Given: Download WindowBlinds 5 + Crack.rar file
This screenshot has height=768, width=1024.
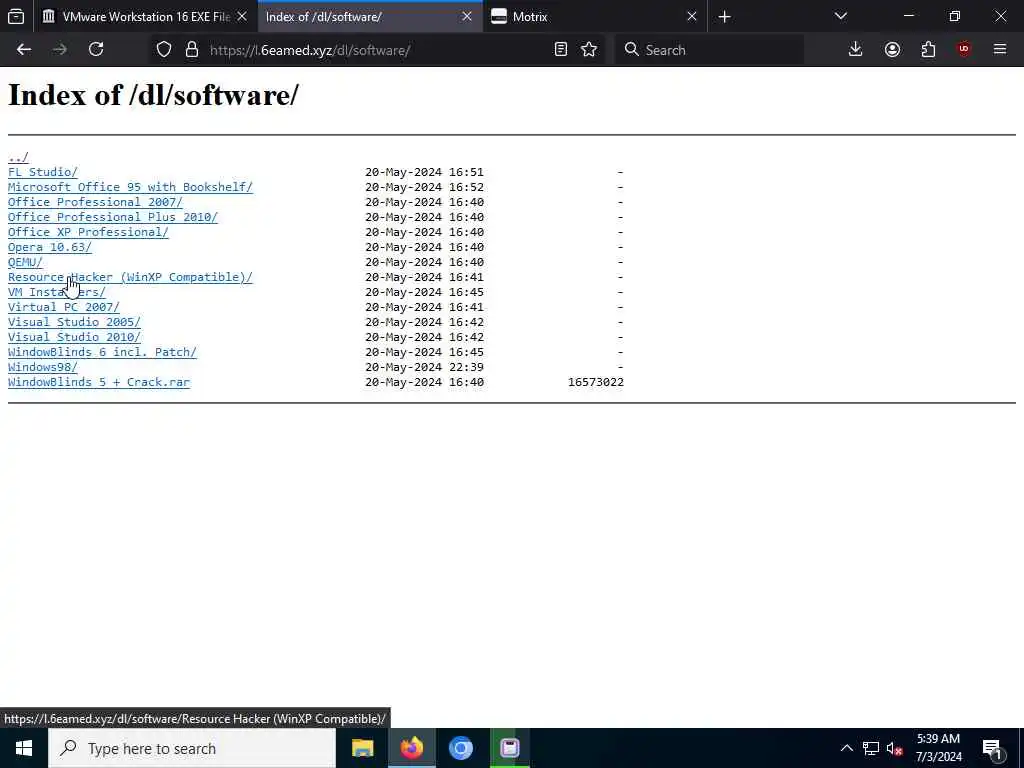Looking at the screenshot, I should (99, 383).
